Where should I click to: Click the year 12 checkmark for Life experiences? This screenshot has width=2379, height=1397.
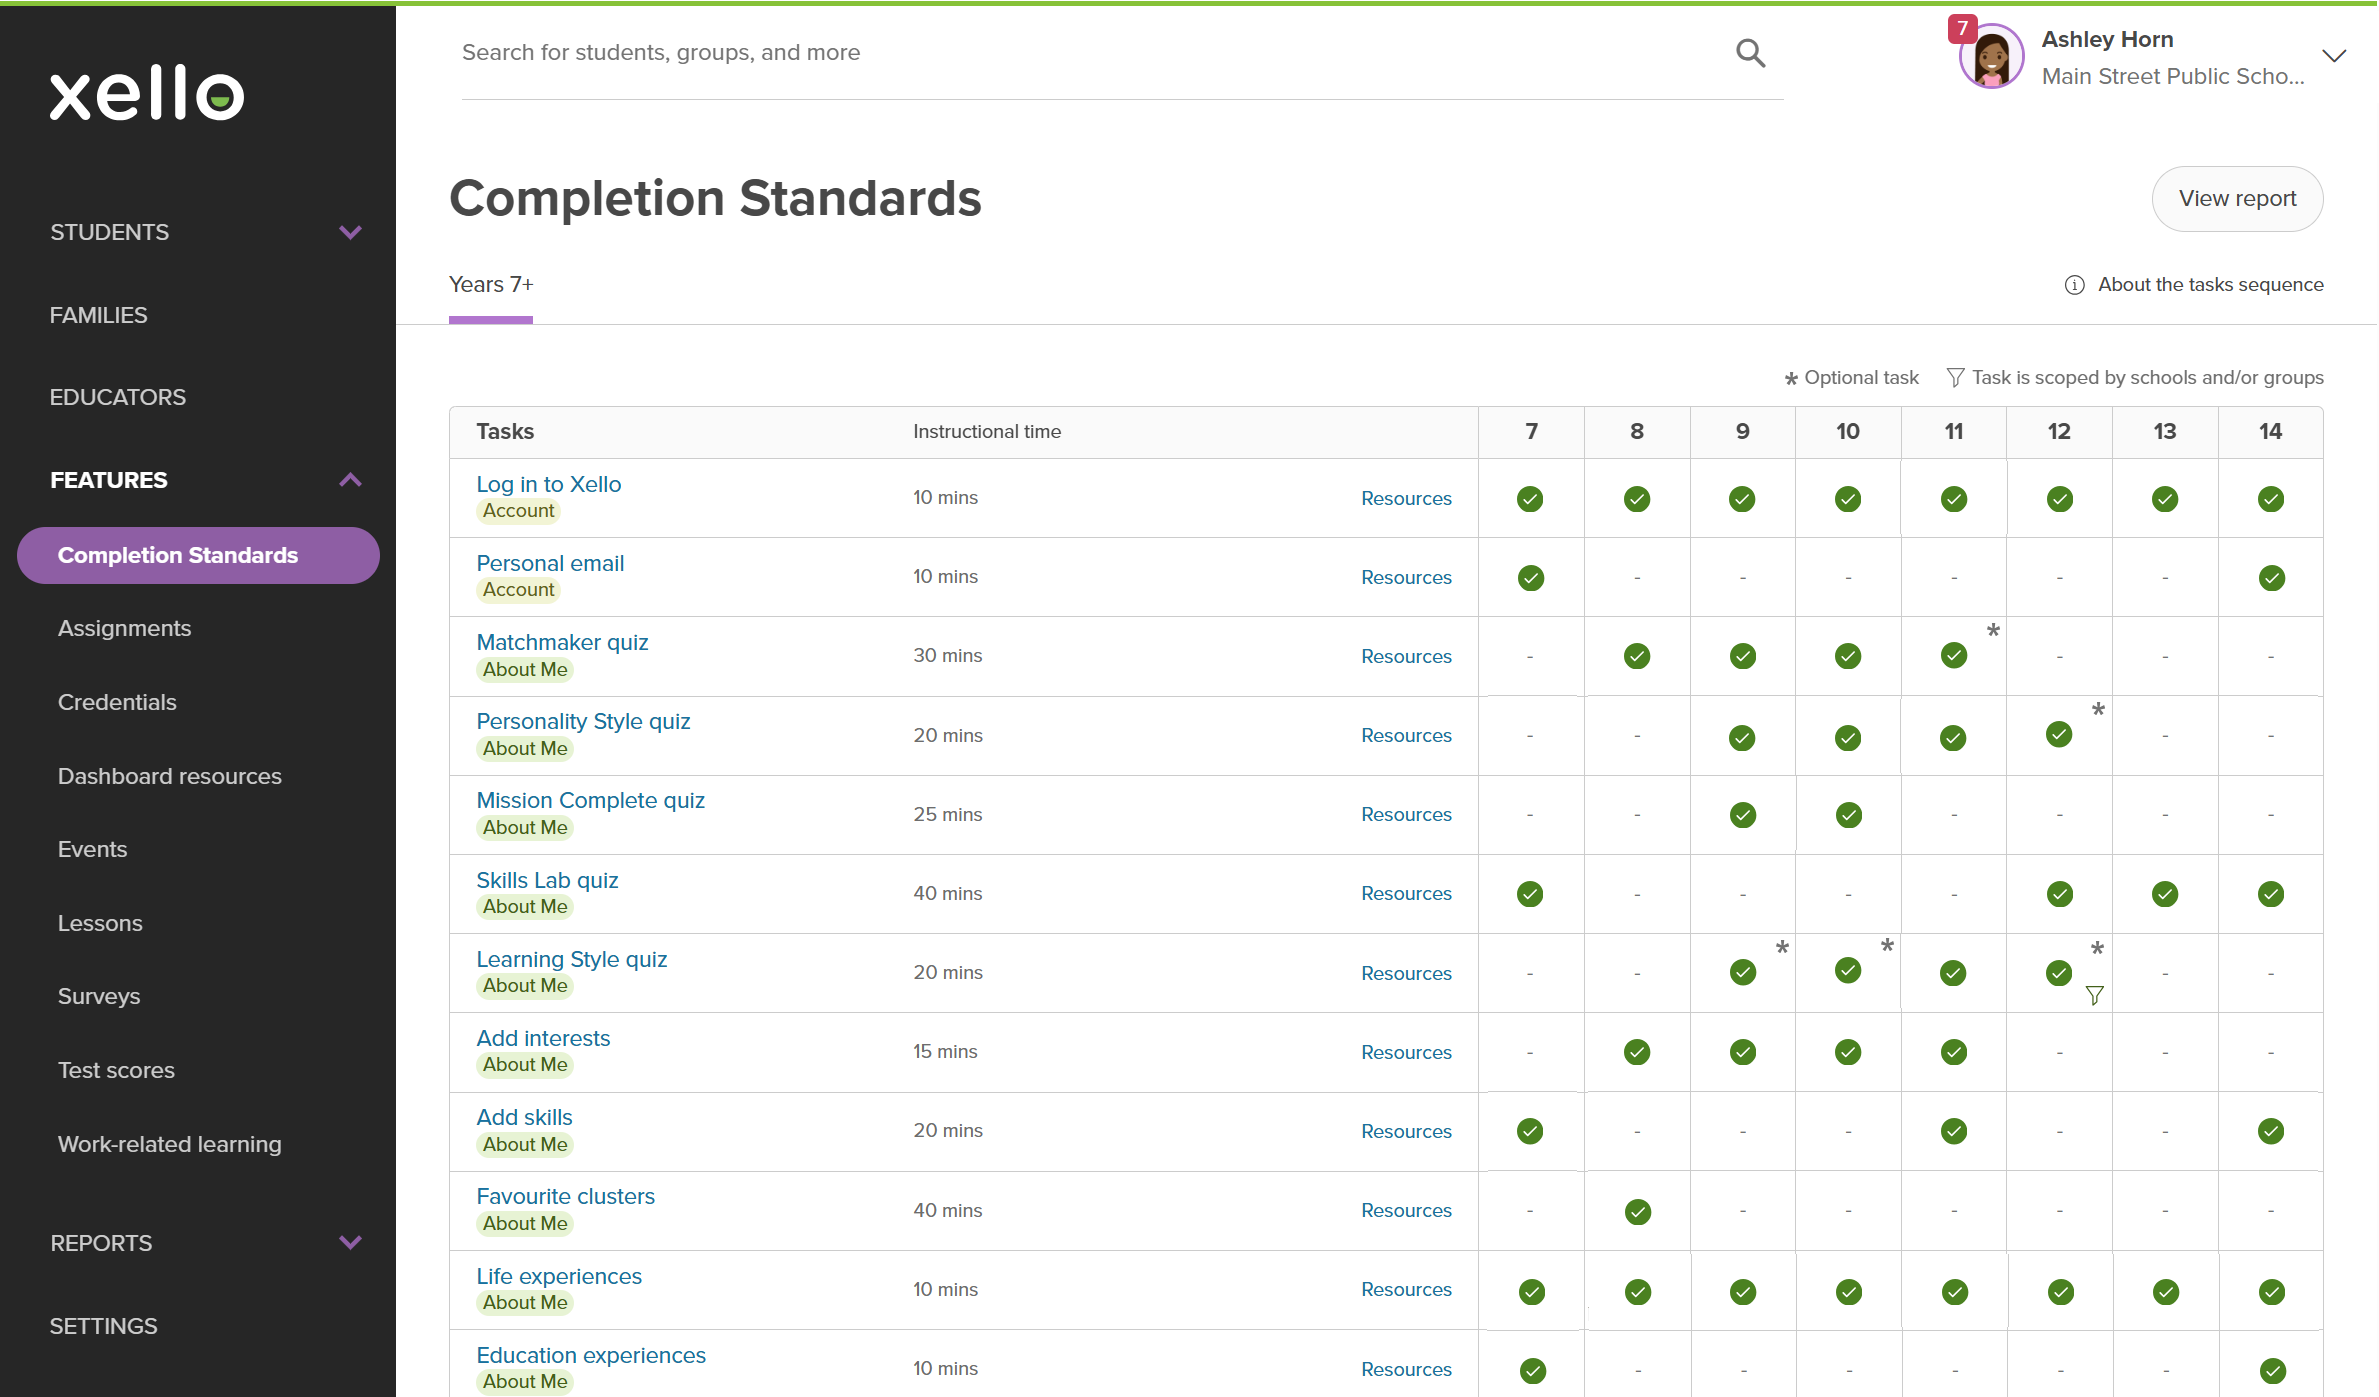tap(2060, 1292)
